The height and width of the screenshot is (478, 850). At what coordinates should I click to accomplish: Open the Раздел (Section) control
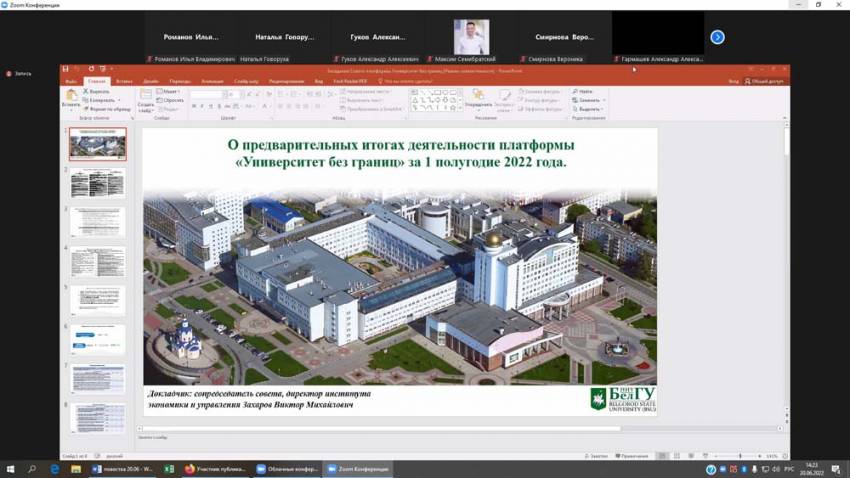pos(169,109)
